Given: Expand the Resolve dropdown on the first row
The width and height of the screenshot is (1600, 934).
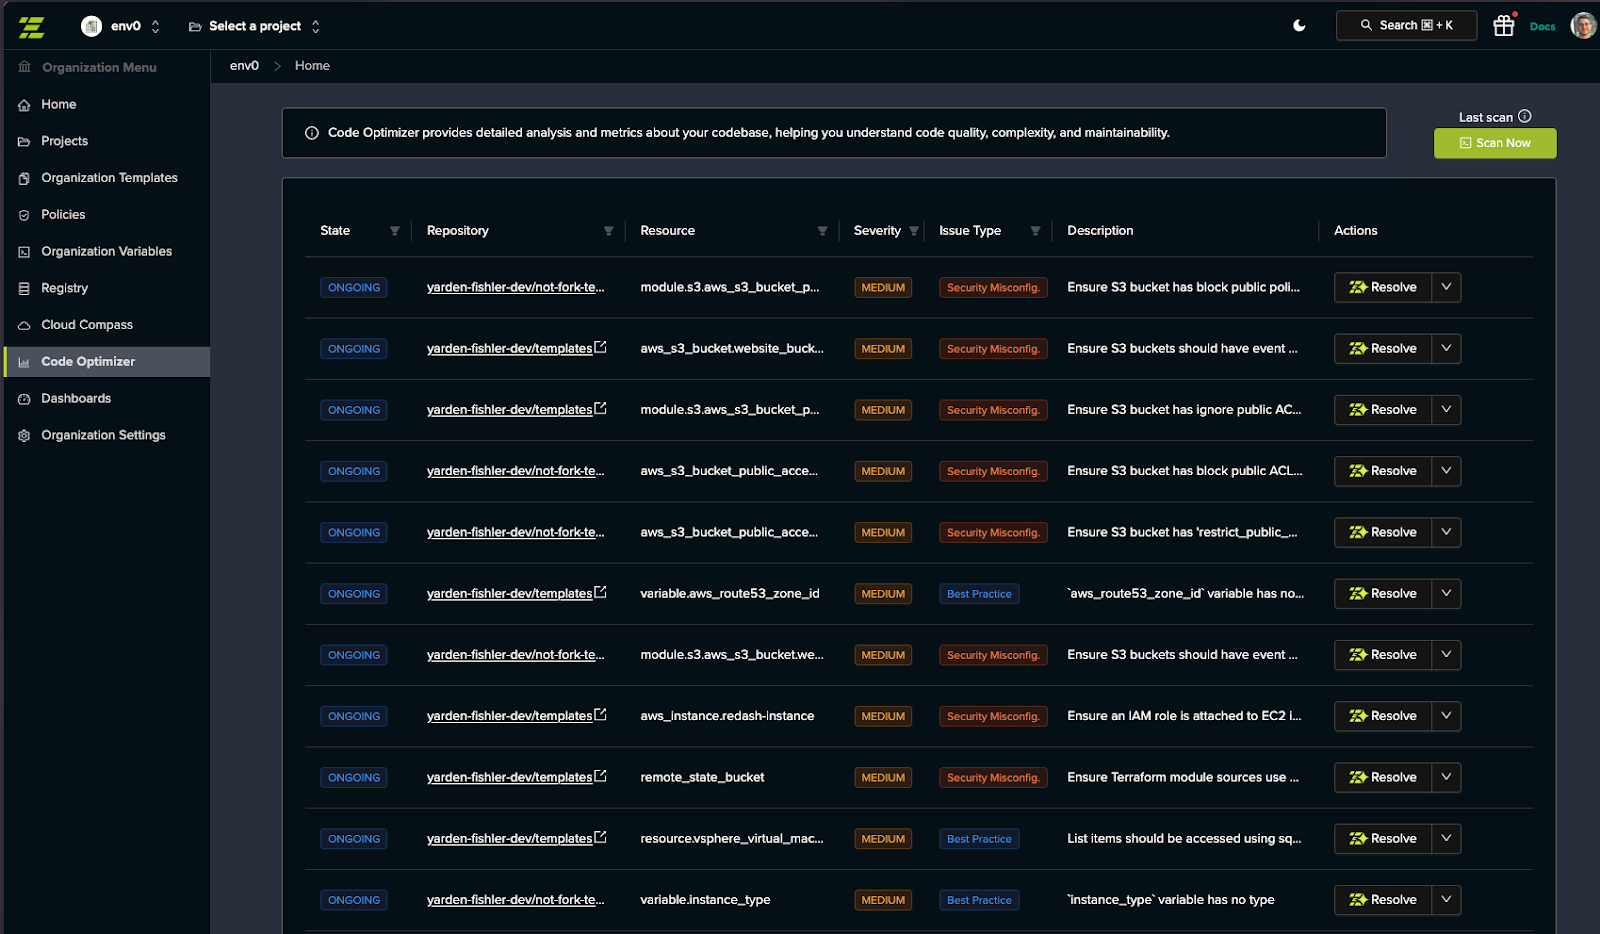Looking at the screenshot, I should (1445, 287).
